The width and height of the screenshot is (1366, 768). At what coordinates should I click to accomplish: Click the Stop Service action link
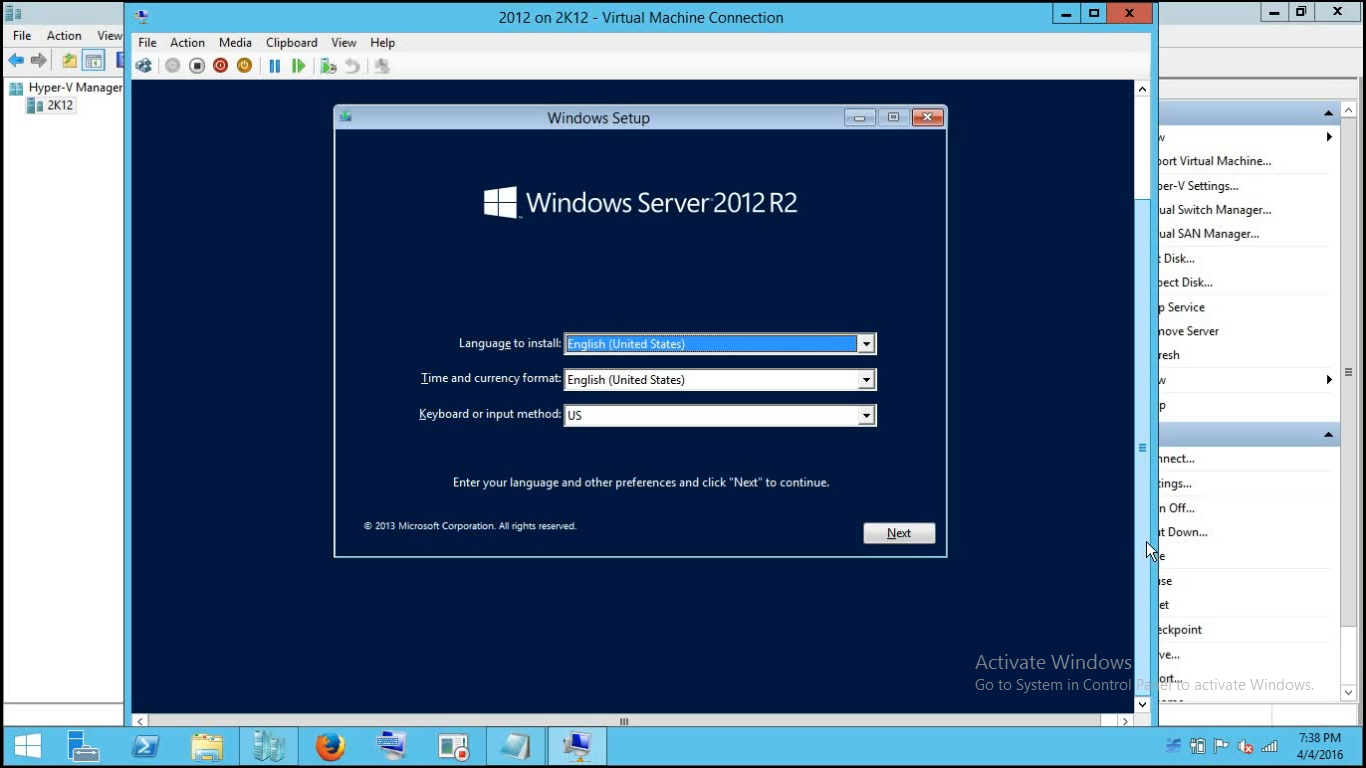(1182, 307)
